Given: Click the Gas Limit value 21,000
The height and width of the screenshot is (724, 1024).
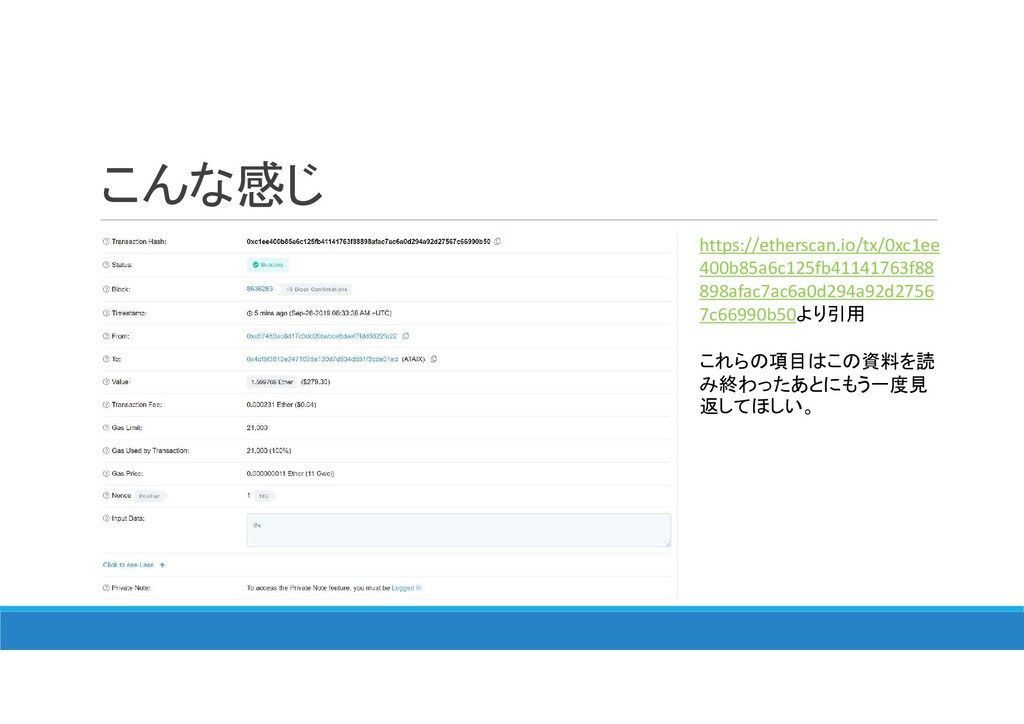Looking at the screenshot, I should (257, 428).
